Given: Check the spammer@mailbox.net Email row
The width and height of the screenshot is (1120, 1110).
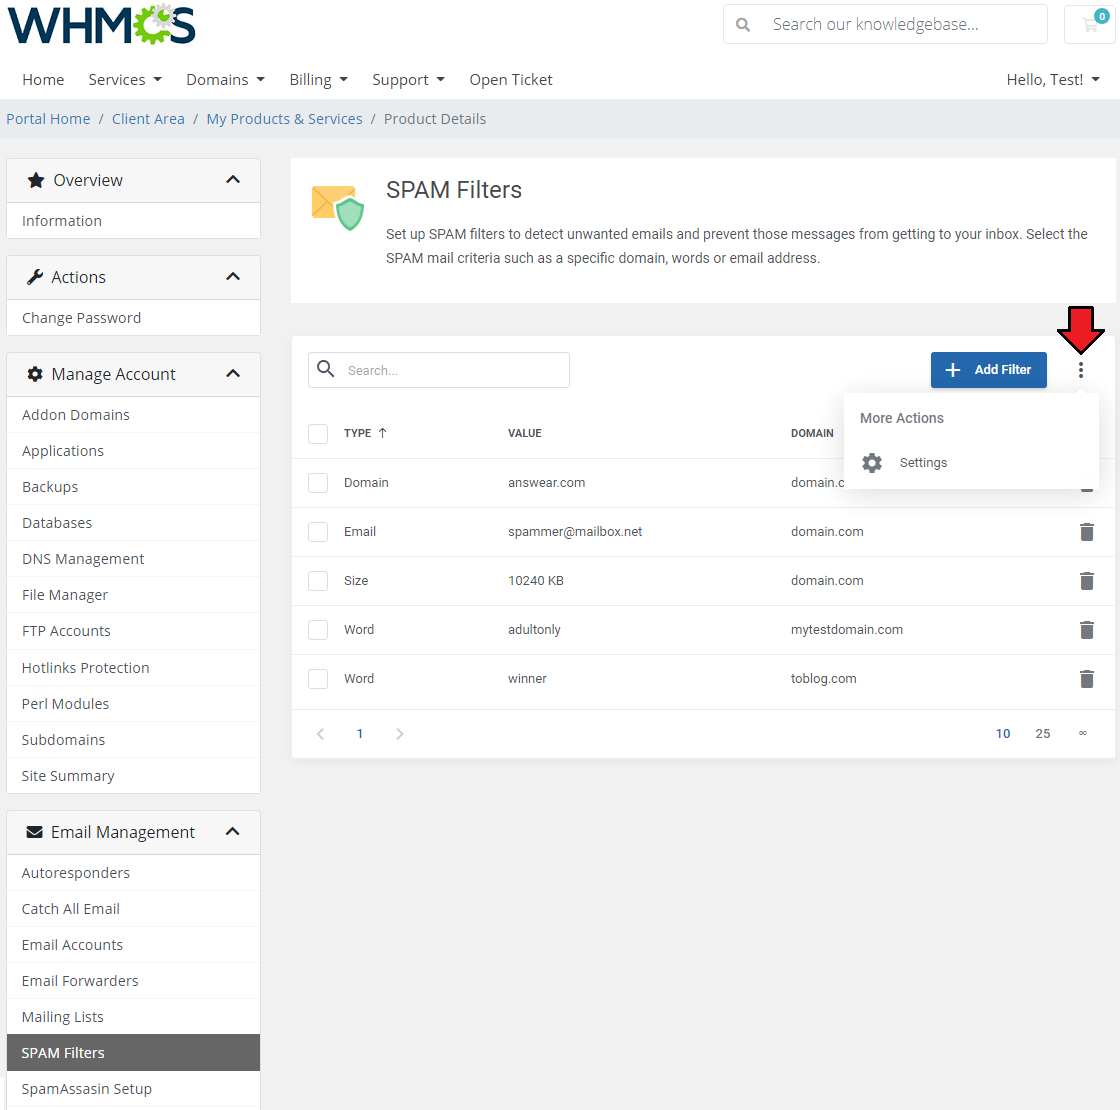Looking at the screenshot, I should tap(318, 532).
